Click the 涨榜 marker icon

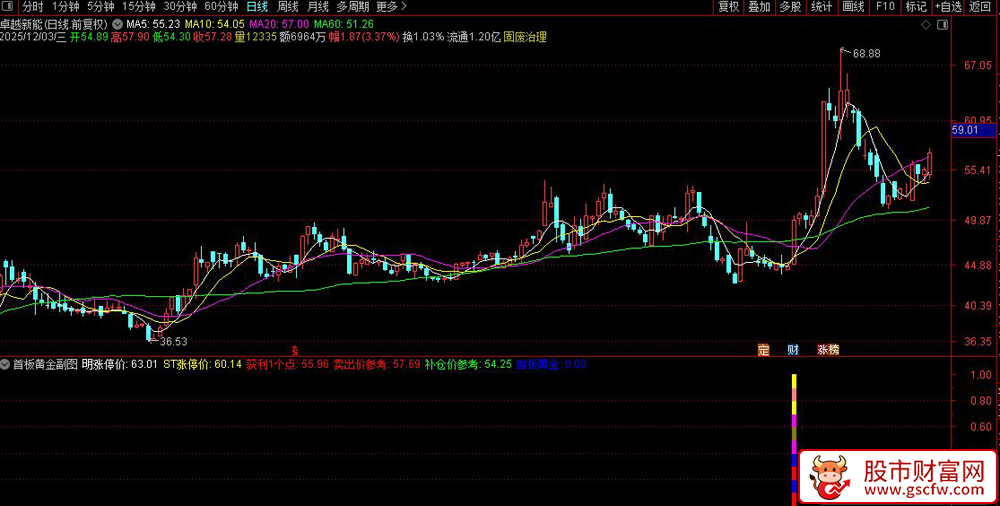[828, 349]
